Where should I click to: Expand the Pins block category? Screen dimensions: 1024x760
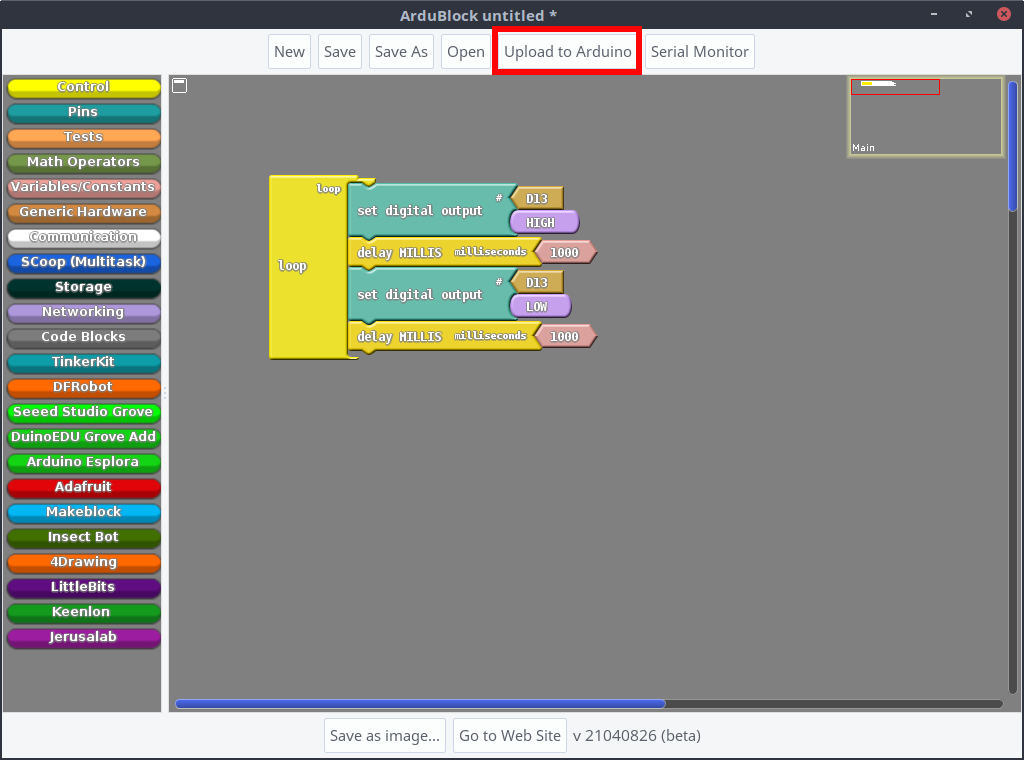(84, 112)
